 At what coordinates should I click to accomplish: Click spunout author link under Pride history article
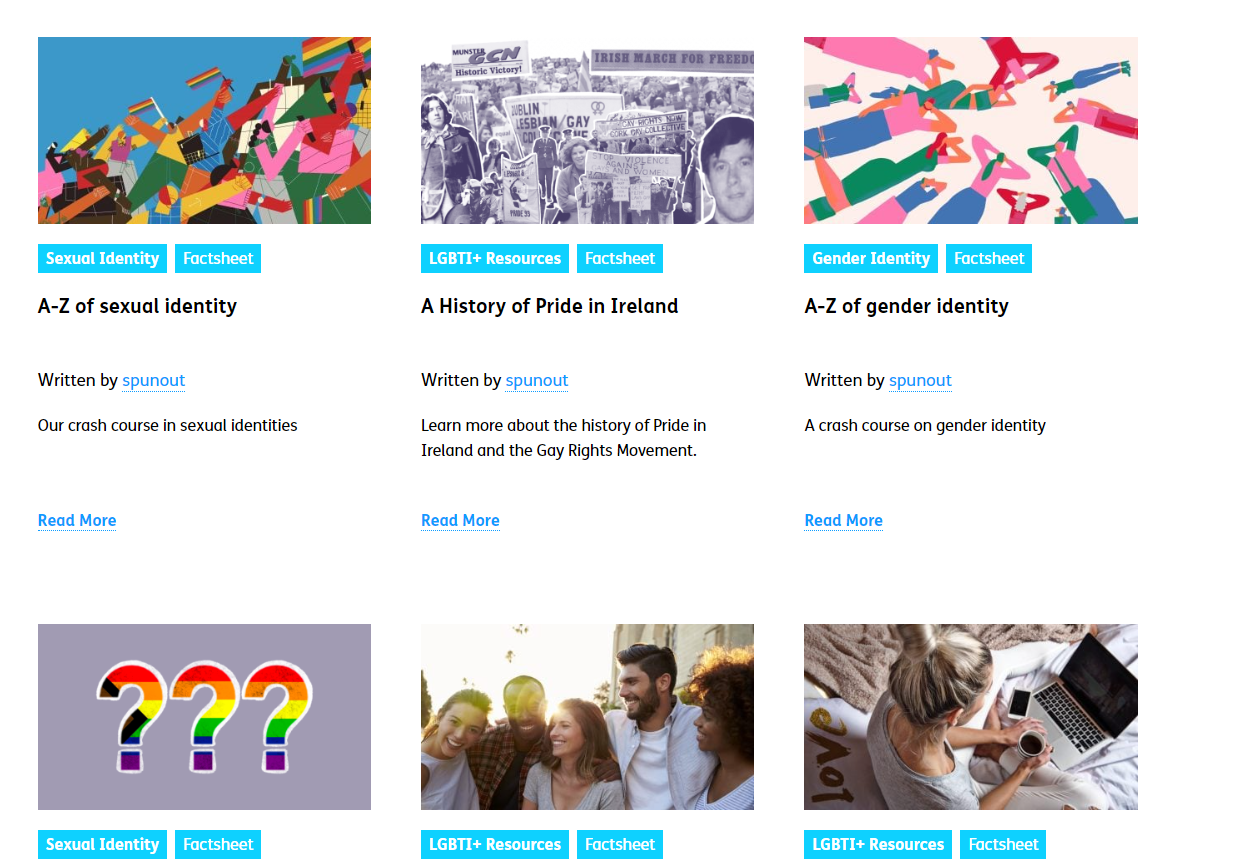pyautogui.click(x=537, y=380)
